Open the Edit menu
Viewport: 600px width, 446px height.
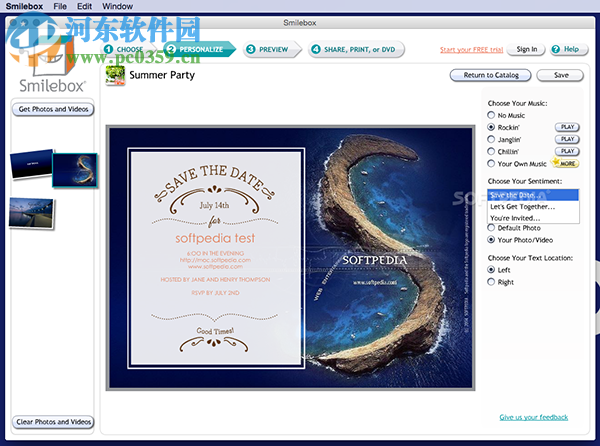tap(84, 6)
